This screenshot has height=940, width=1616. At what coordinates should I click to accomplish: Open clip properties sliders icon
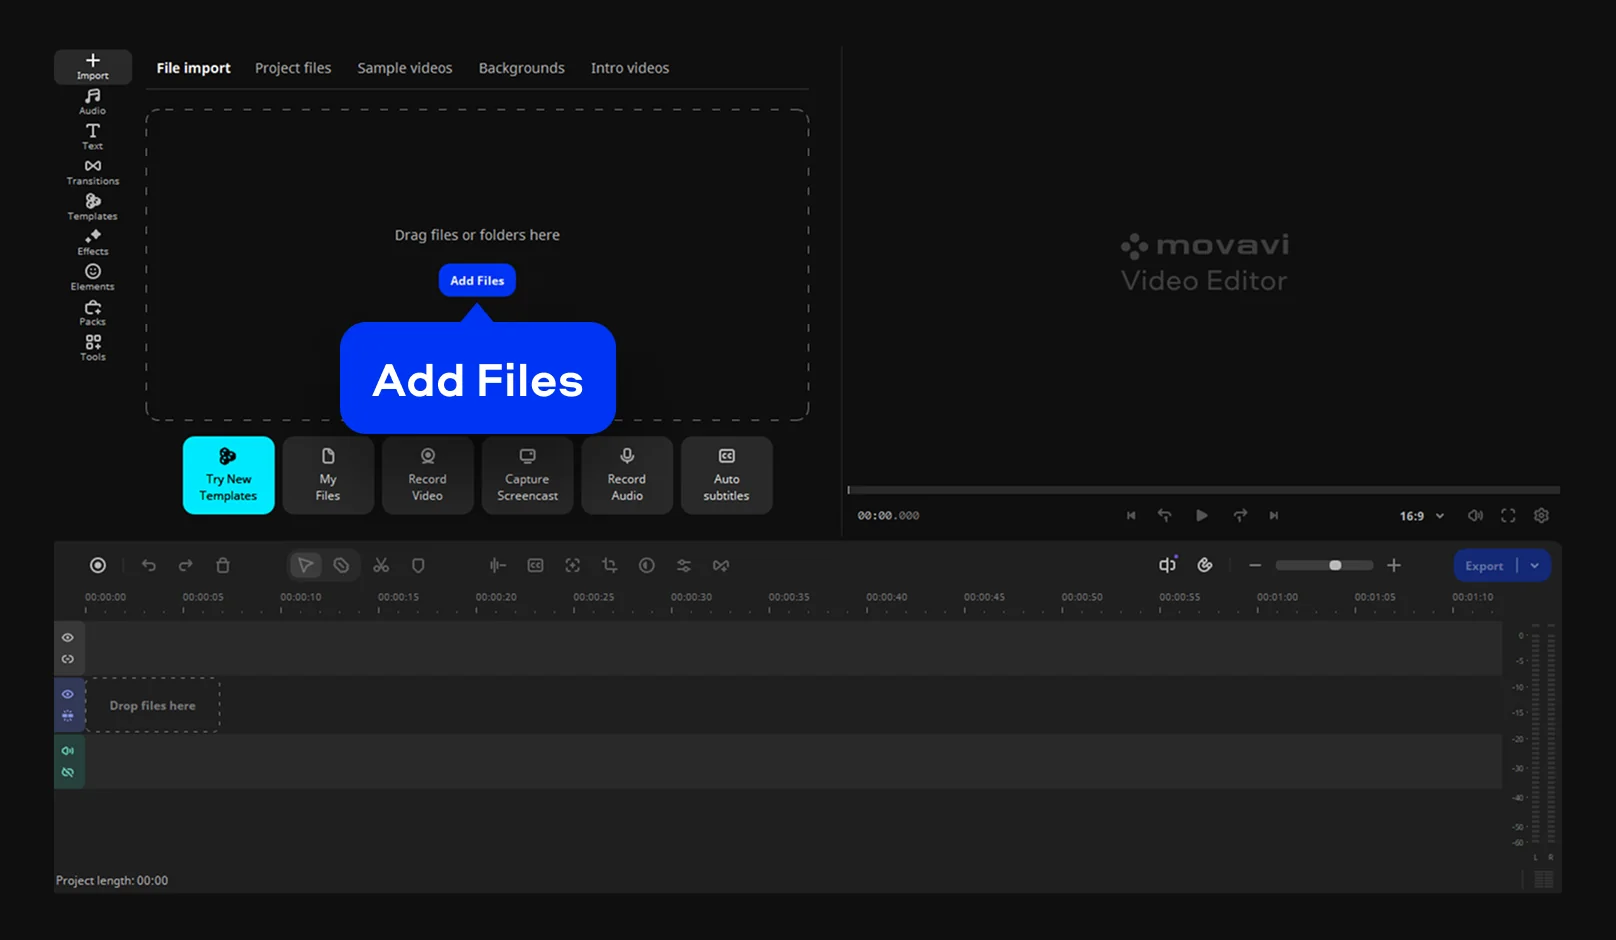tap(684, 566)
